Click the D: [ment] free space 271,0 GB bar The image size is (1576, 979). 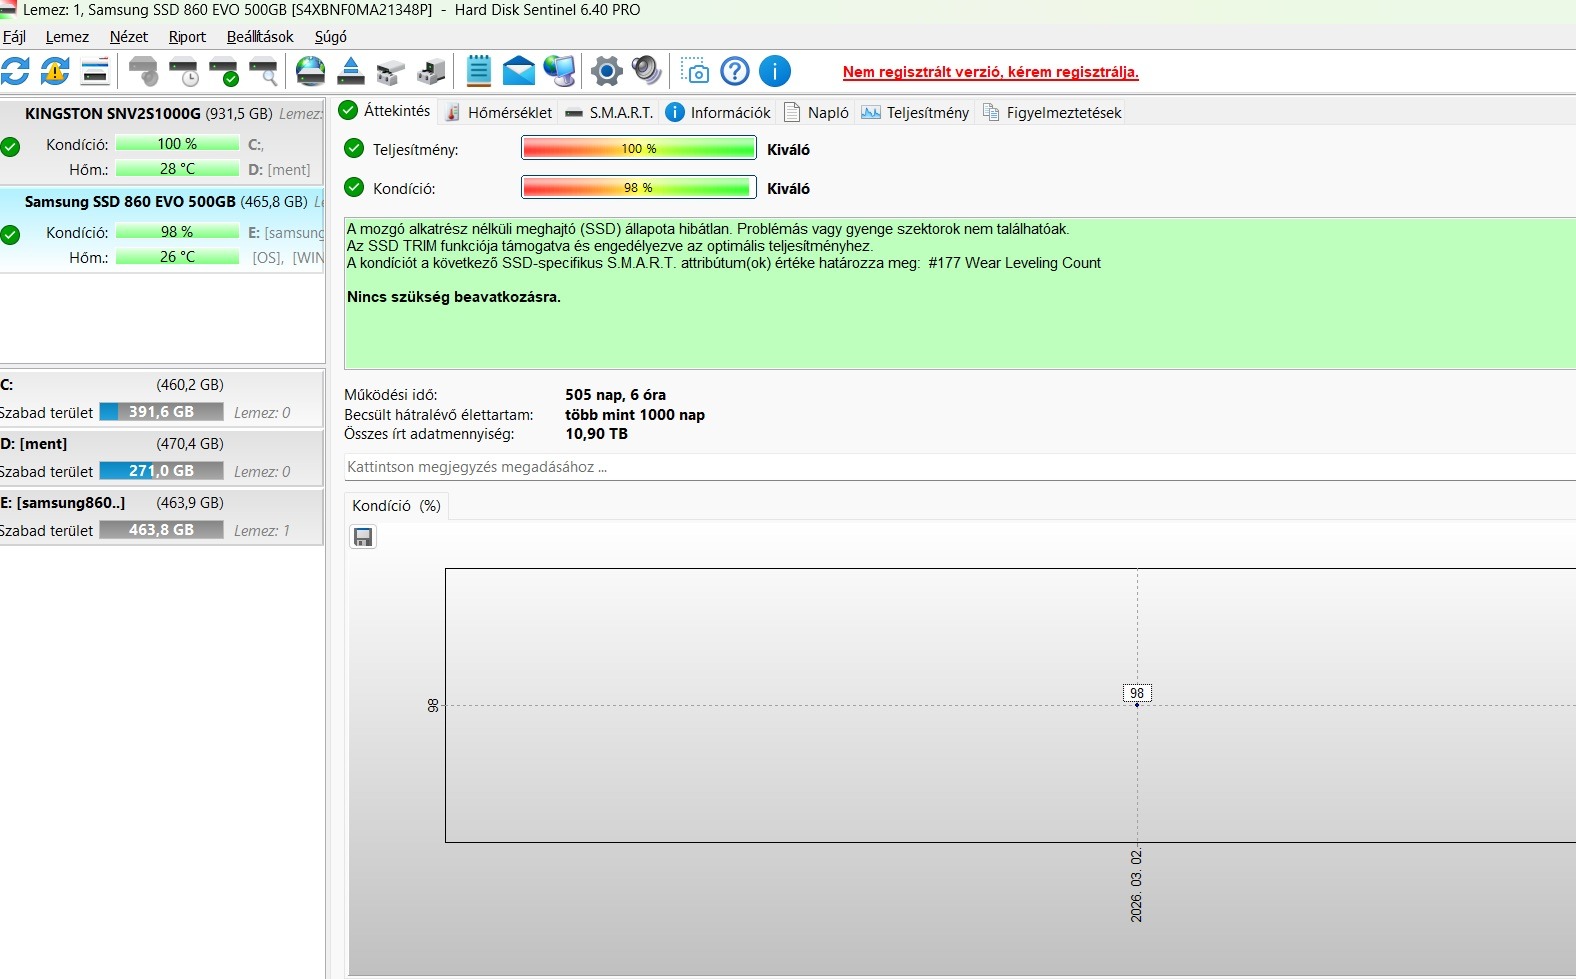coord(161,471)
